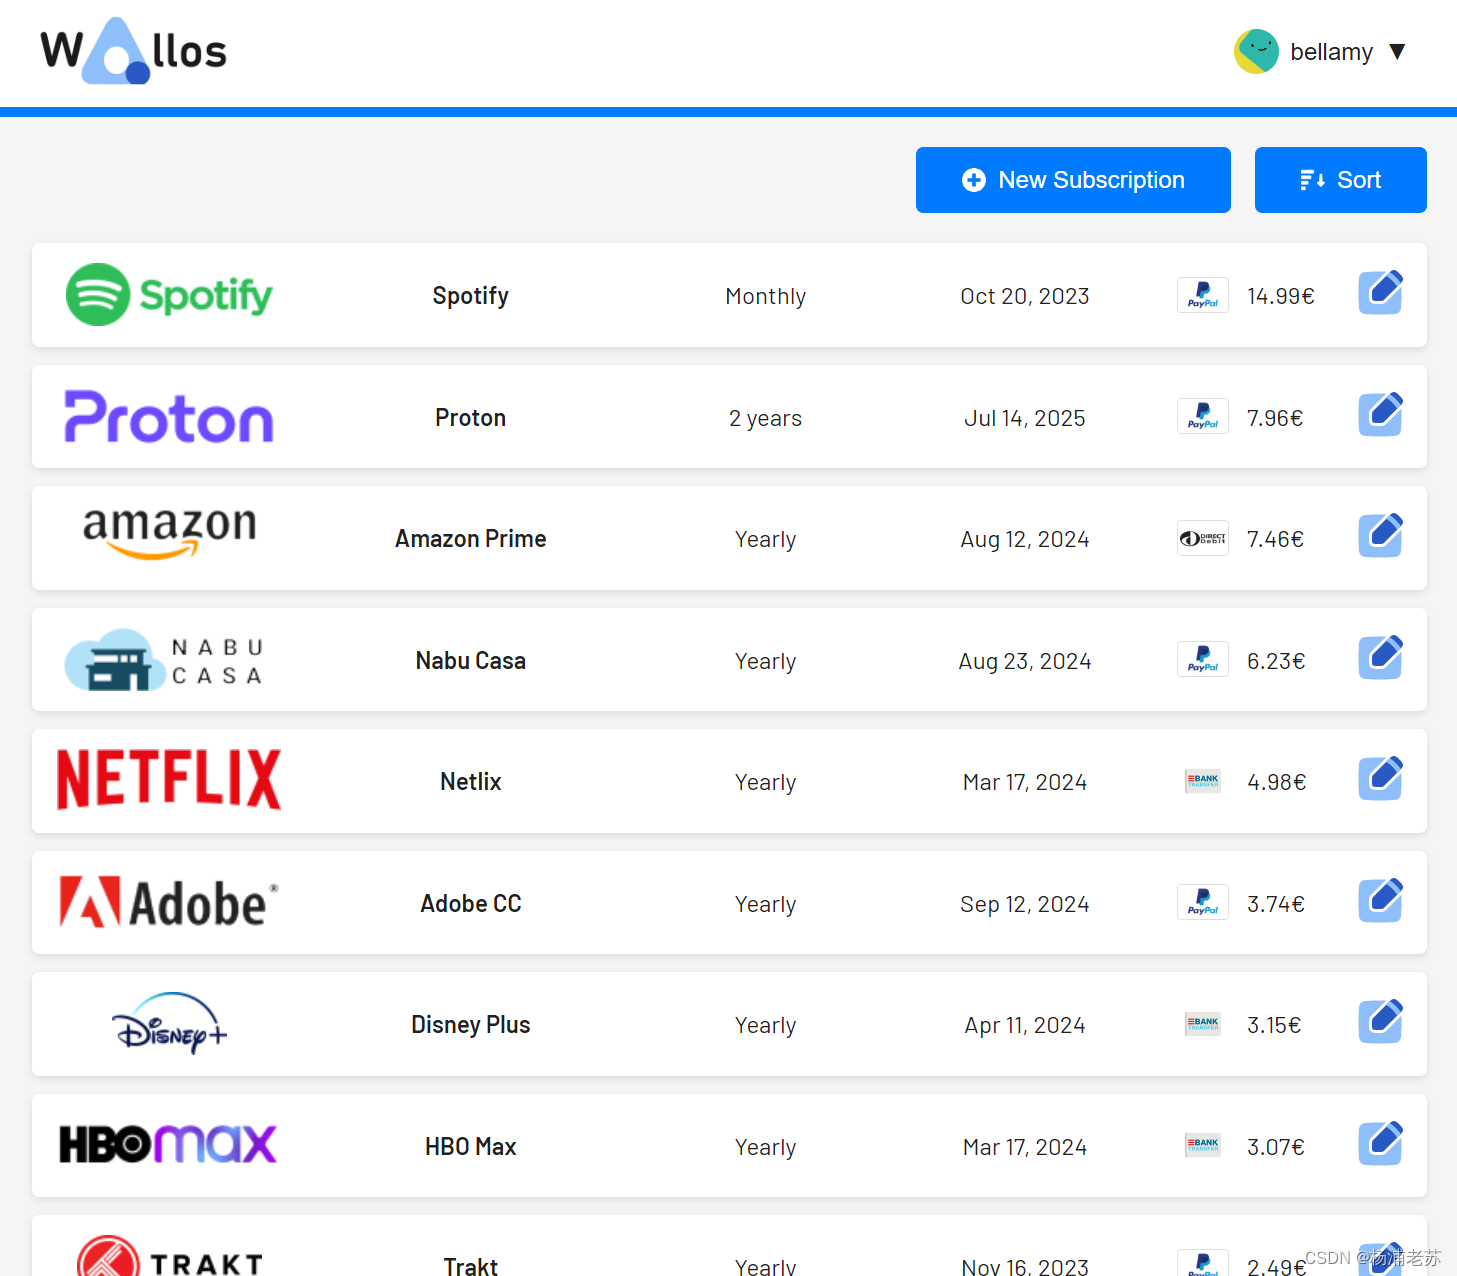Viewport: 1457px width, 1276px height.
Task: Click the 7.46€ price
Action: (x=1275, y=539)
